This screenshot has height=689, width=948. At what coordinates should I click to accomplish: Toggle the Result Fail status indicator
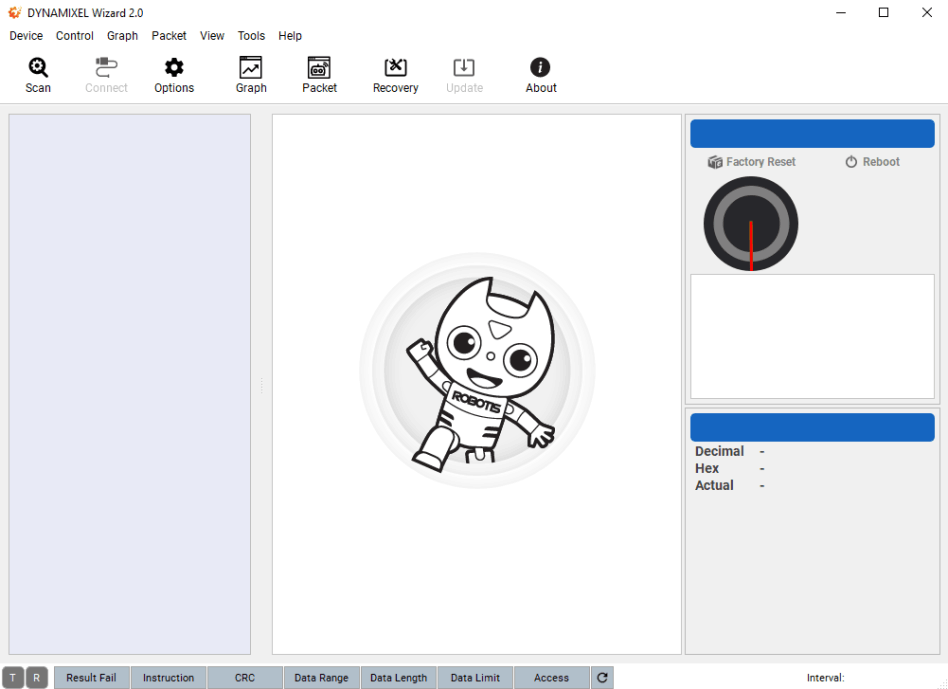point(91,677)
